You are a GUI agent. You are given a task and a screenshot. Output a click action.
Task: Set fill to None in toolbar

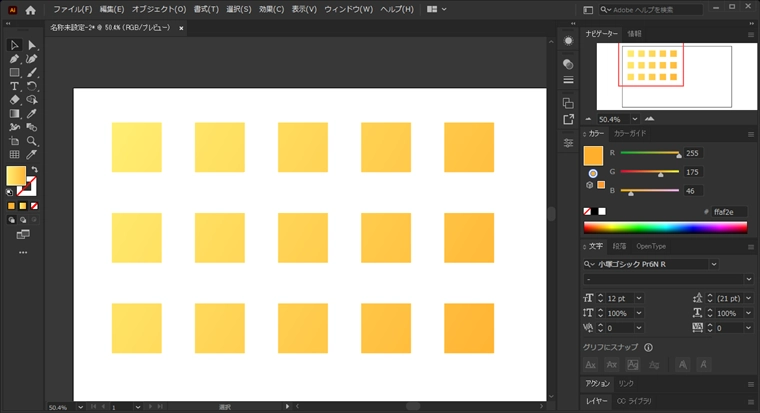(x=34, y=205)
